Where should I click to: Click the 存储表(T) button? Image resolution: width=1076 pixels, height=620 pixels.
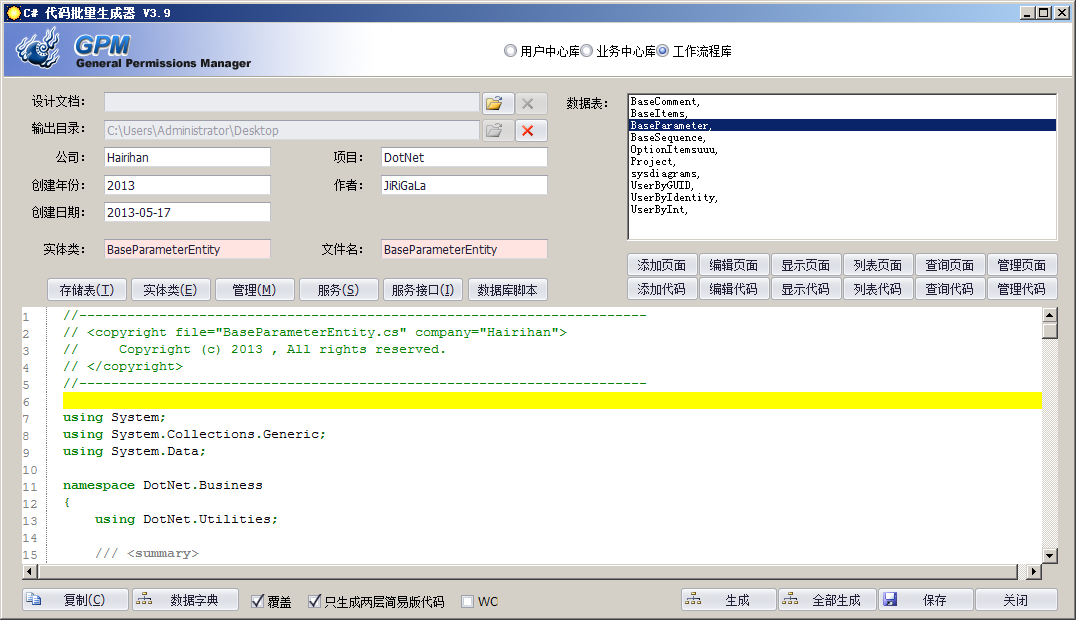pyautogui.click(x=87, y=290)
